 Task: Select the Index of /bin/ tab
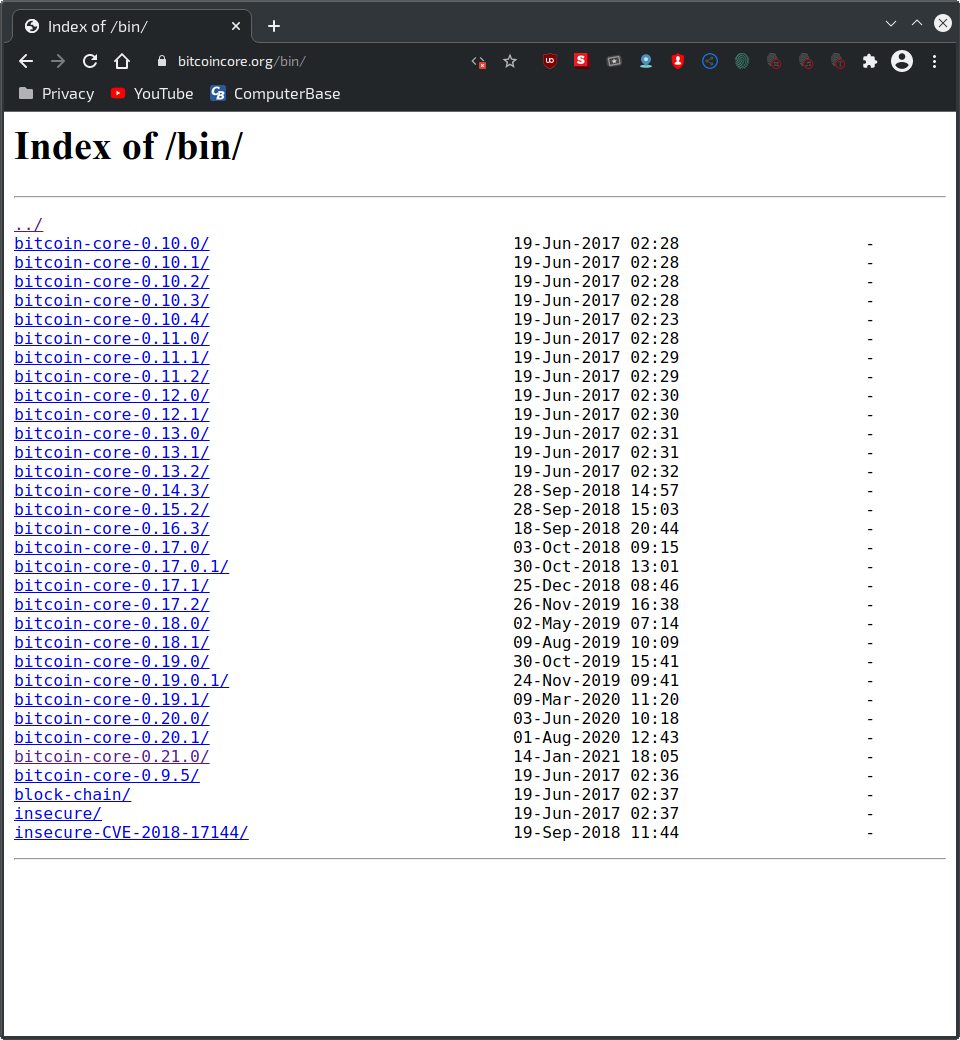(131, 27)
